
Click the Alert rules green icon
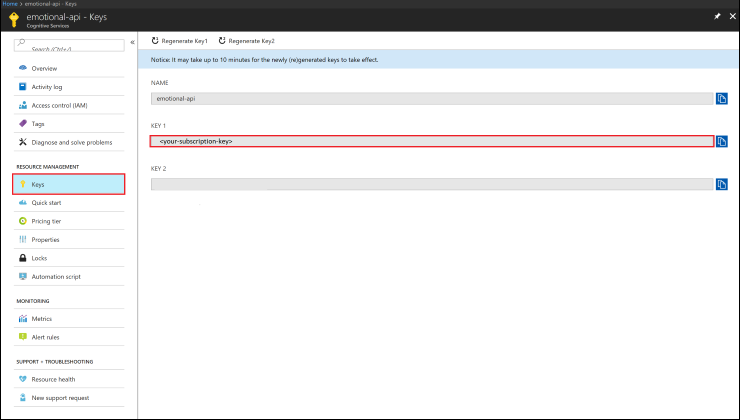pos(23,337)
